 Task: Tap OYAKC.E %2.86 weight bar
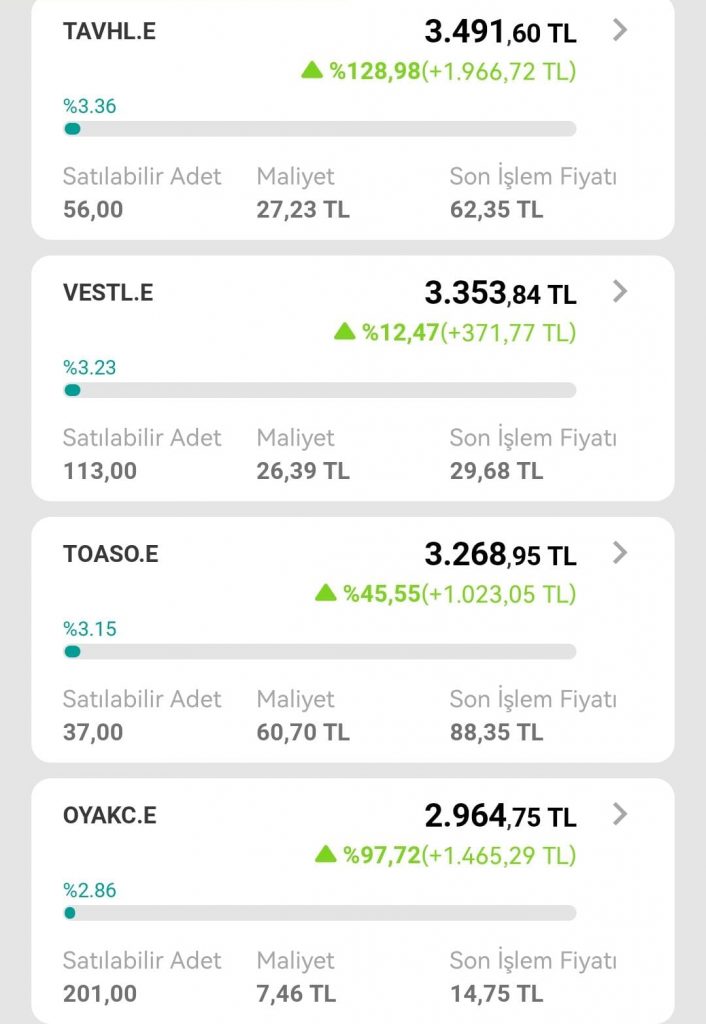coord(319,913)
